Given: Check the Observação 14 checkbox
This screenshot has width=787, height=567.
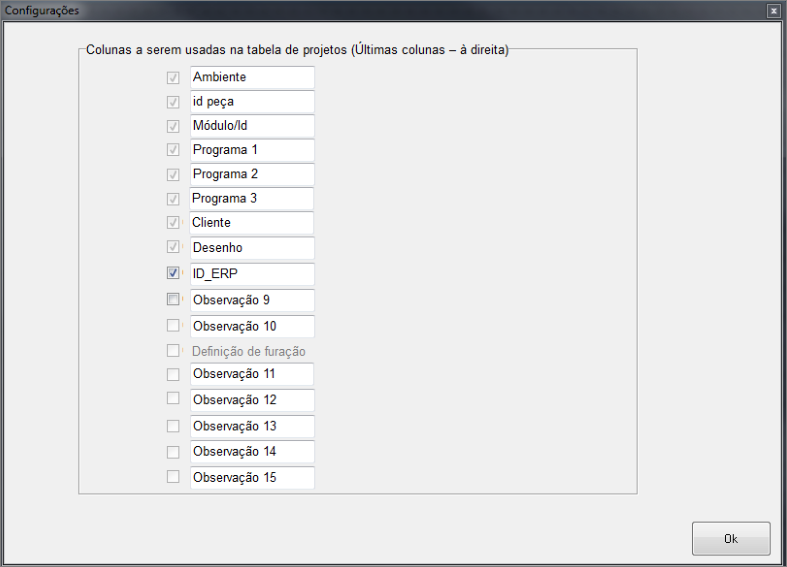Looking at the screenshot, I should [x=173, y=451].
